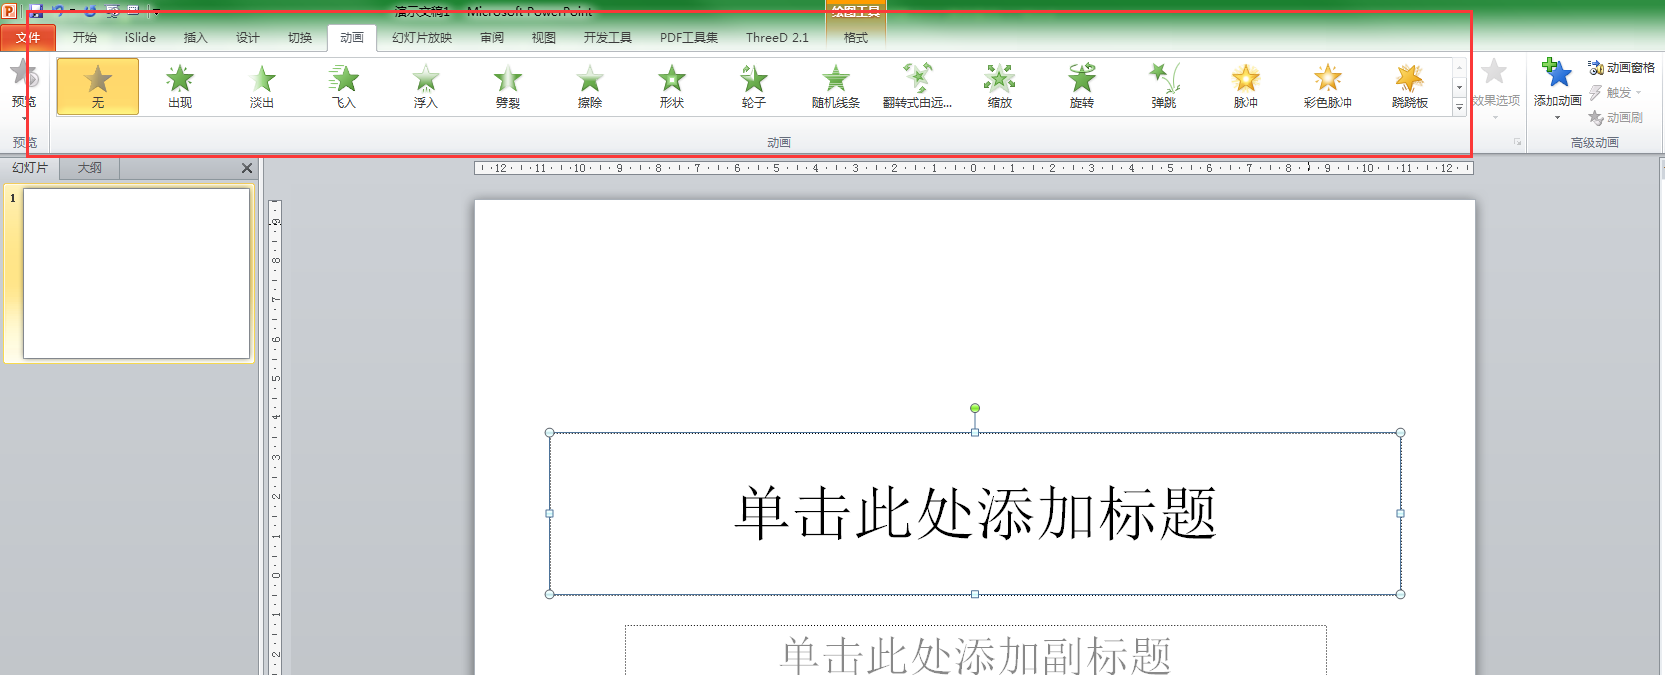Click the 动画刷 animation painter
The height and width of the screenshot is (675, 1665).
click(x=1615, y=117)
